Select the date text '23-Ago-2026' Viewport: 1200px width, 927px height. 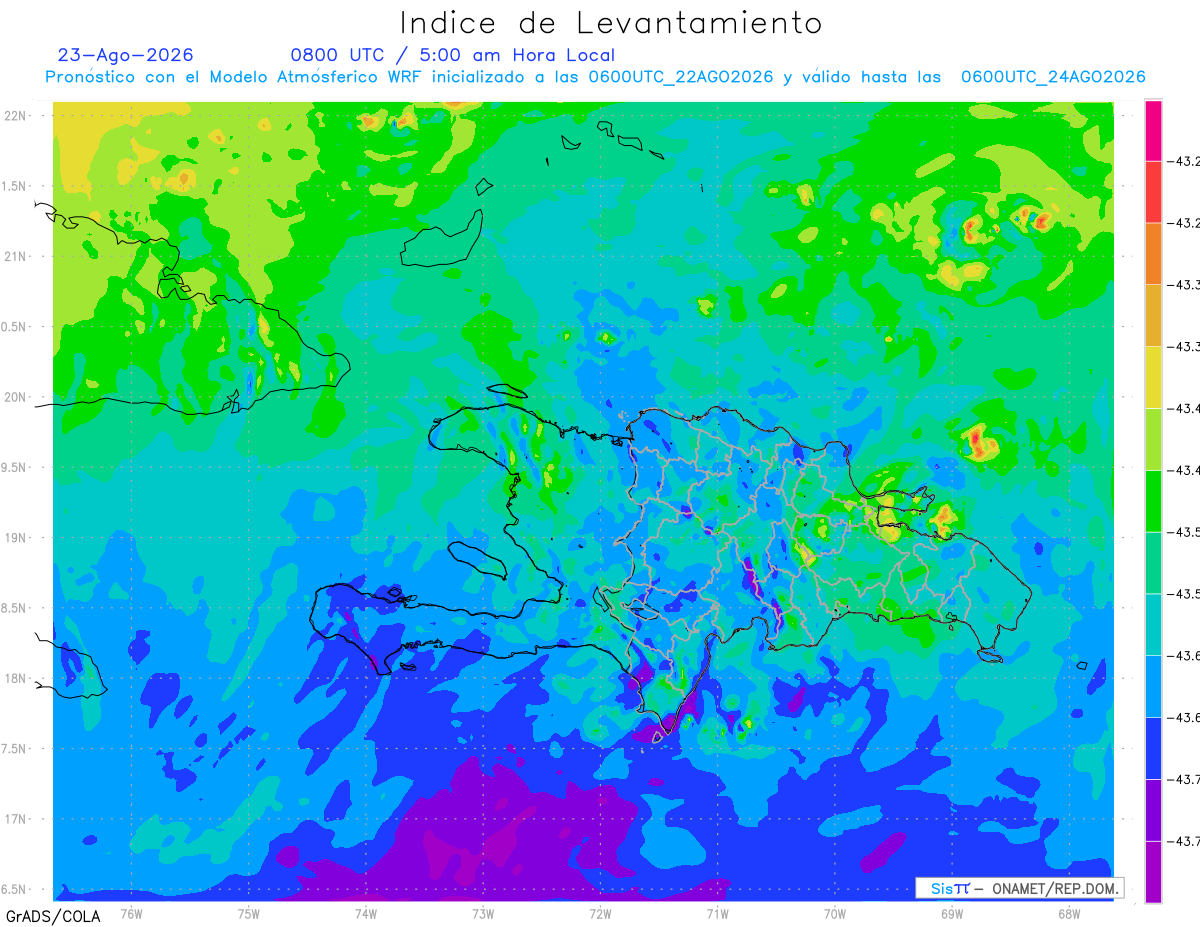pos(126,55)
